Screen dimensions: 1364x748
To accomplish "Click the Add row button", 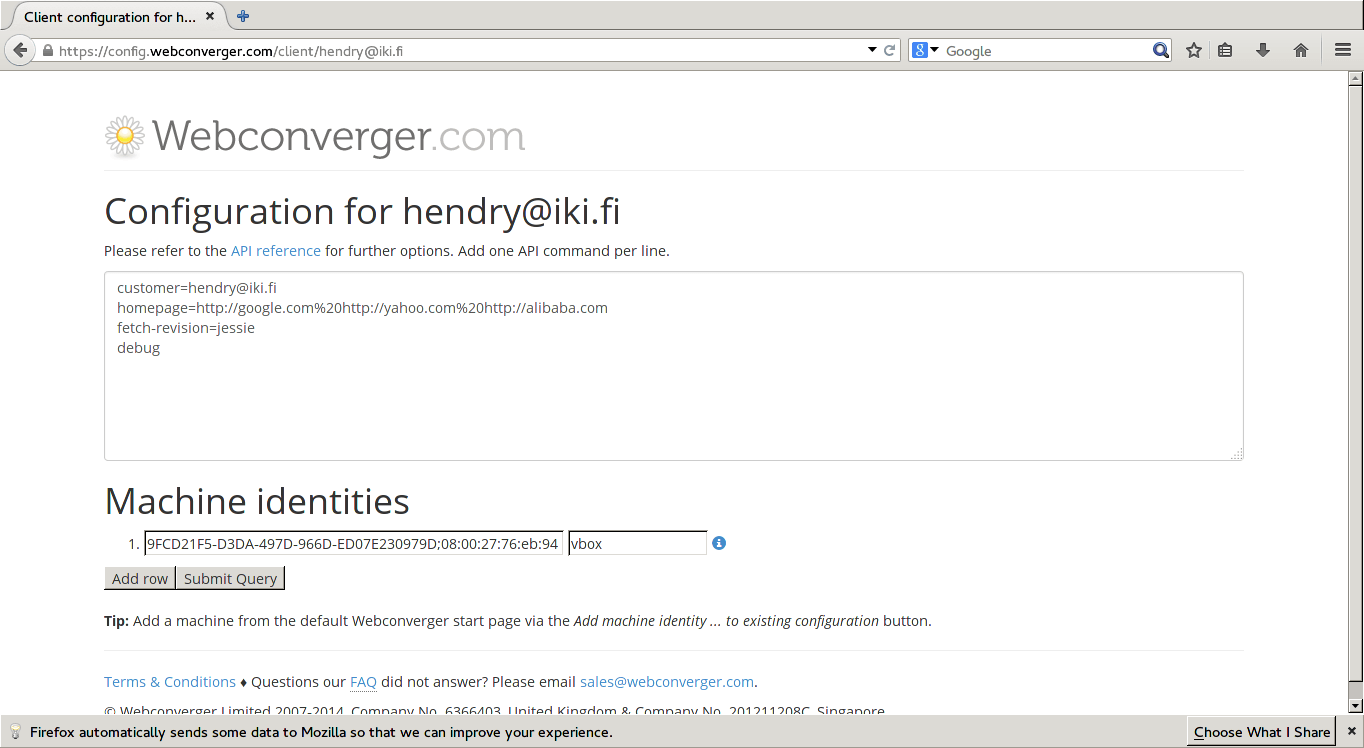I will coord(140,578).
